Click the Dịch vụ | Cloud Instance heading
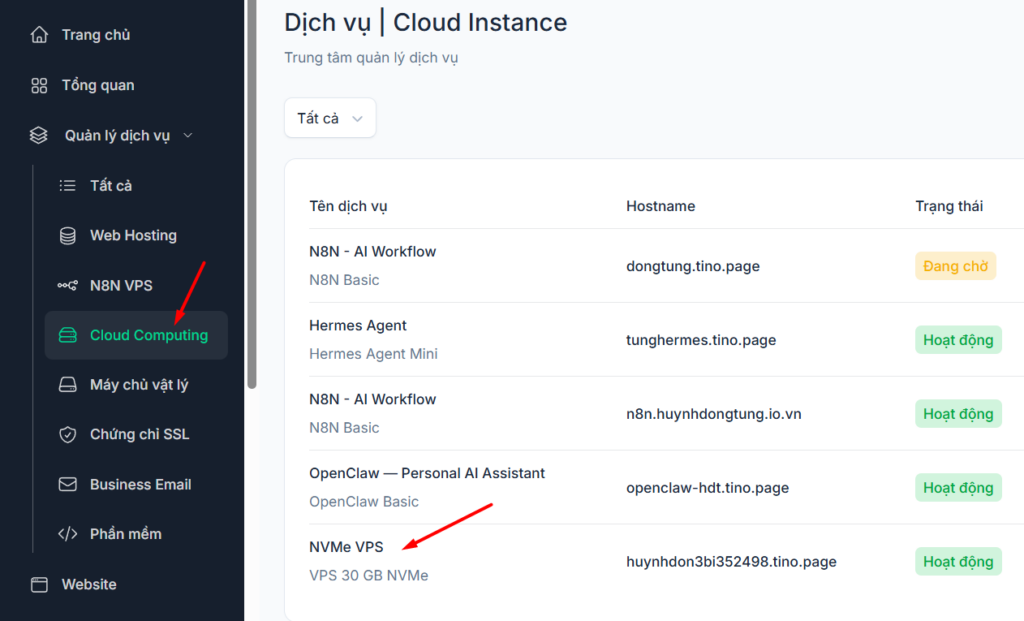Screen dimensions: 1024x621 (x=426, y=23)
